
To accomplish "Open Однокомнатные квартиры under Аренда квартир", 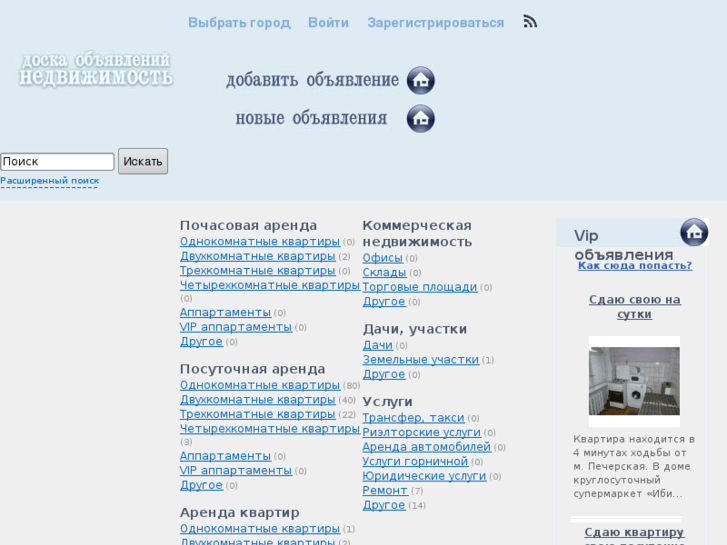I will pos(260,529).
